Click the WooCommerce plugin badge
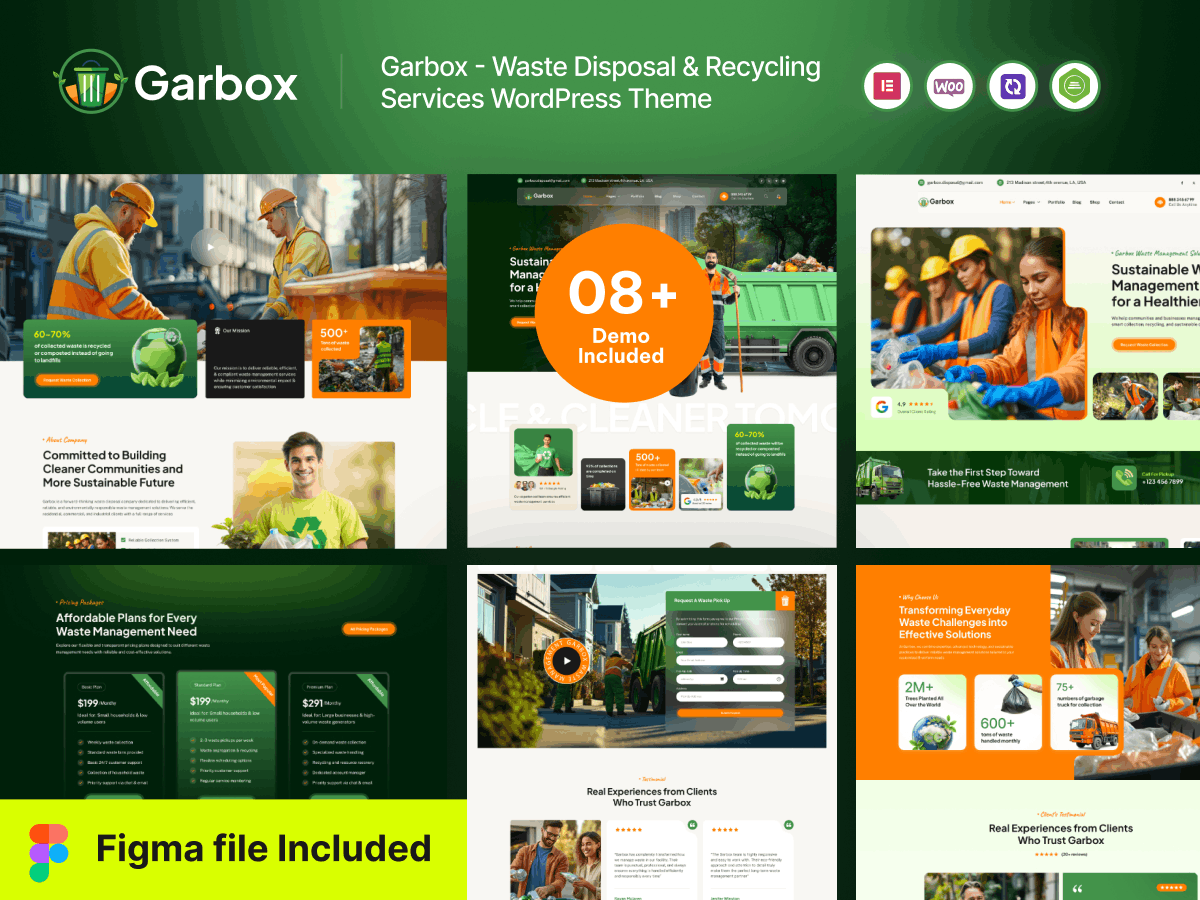 [950, 87]
